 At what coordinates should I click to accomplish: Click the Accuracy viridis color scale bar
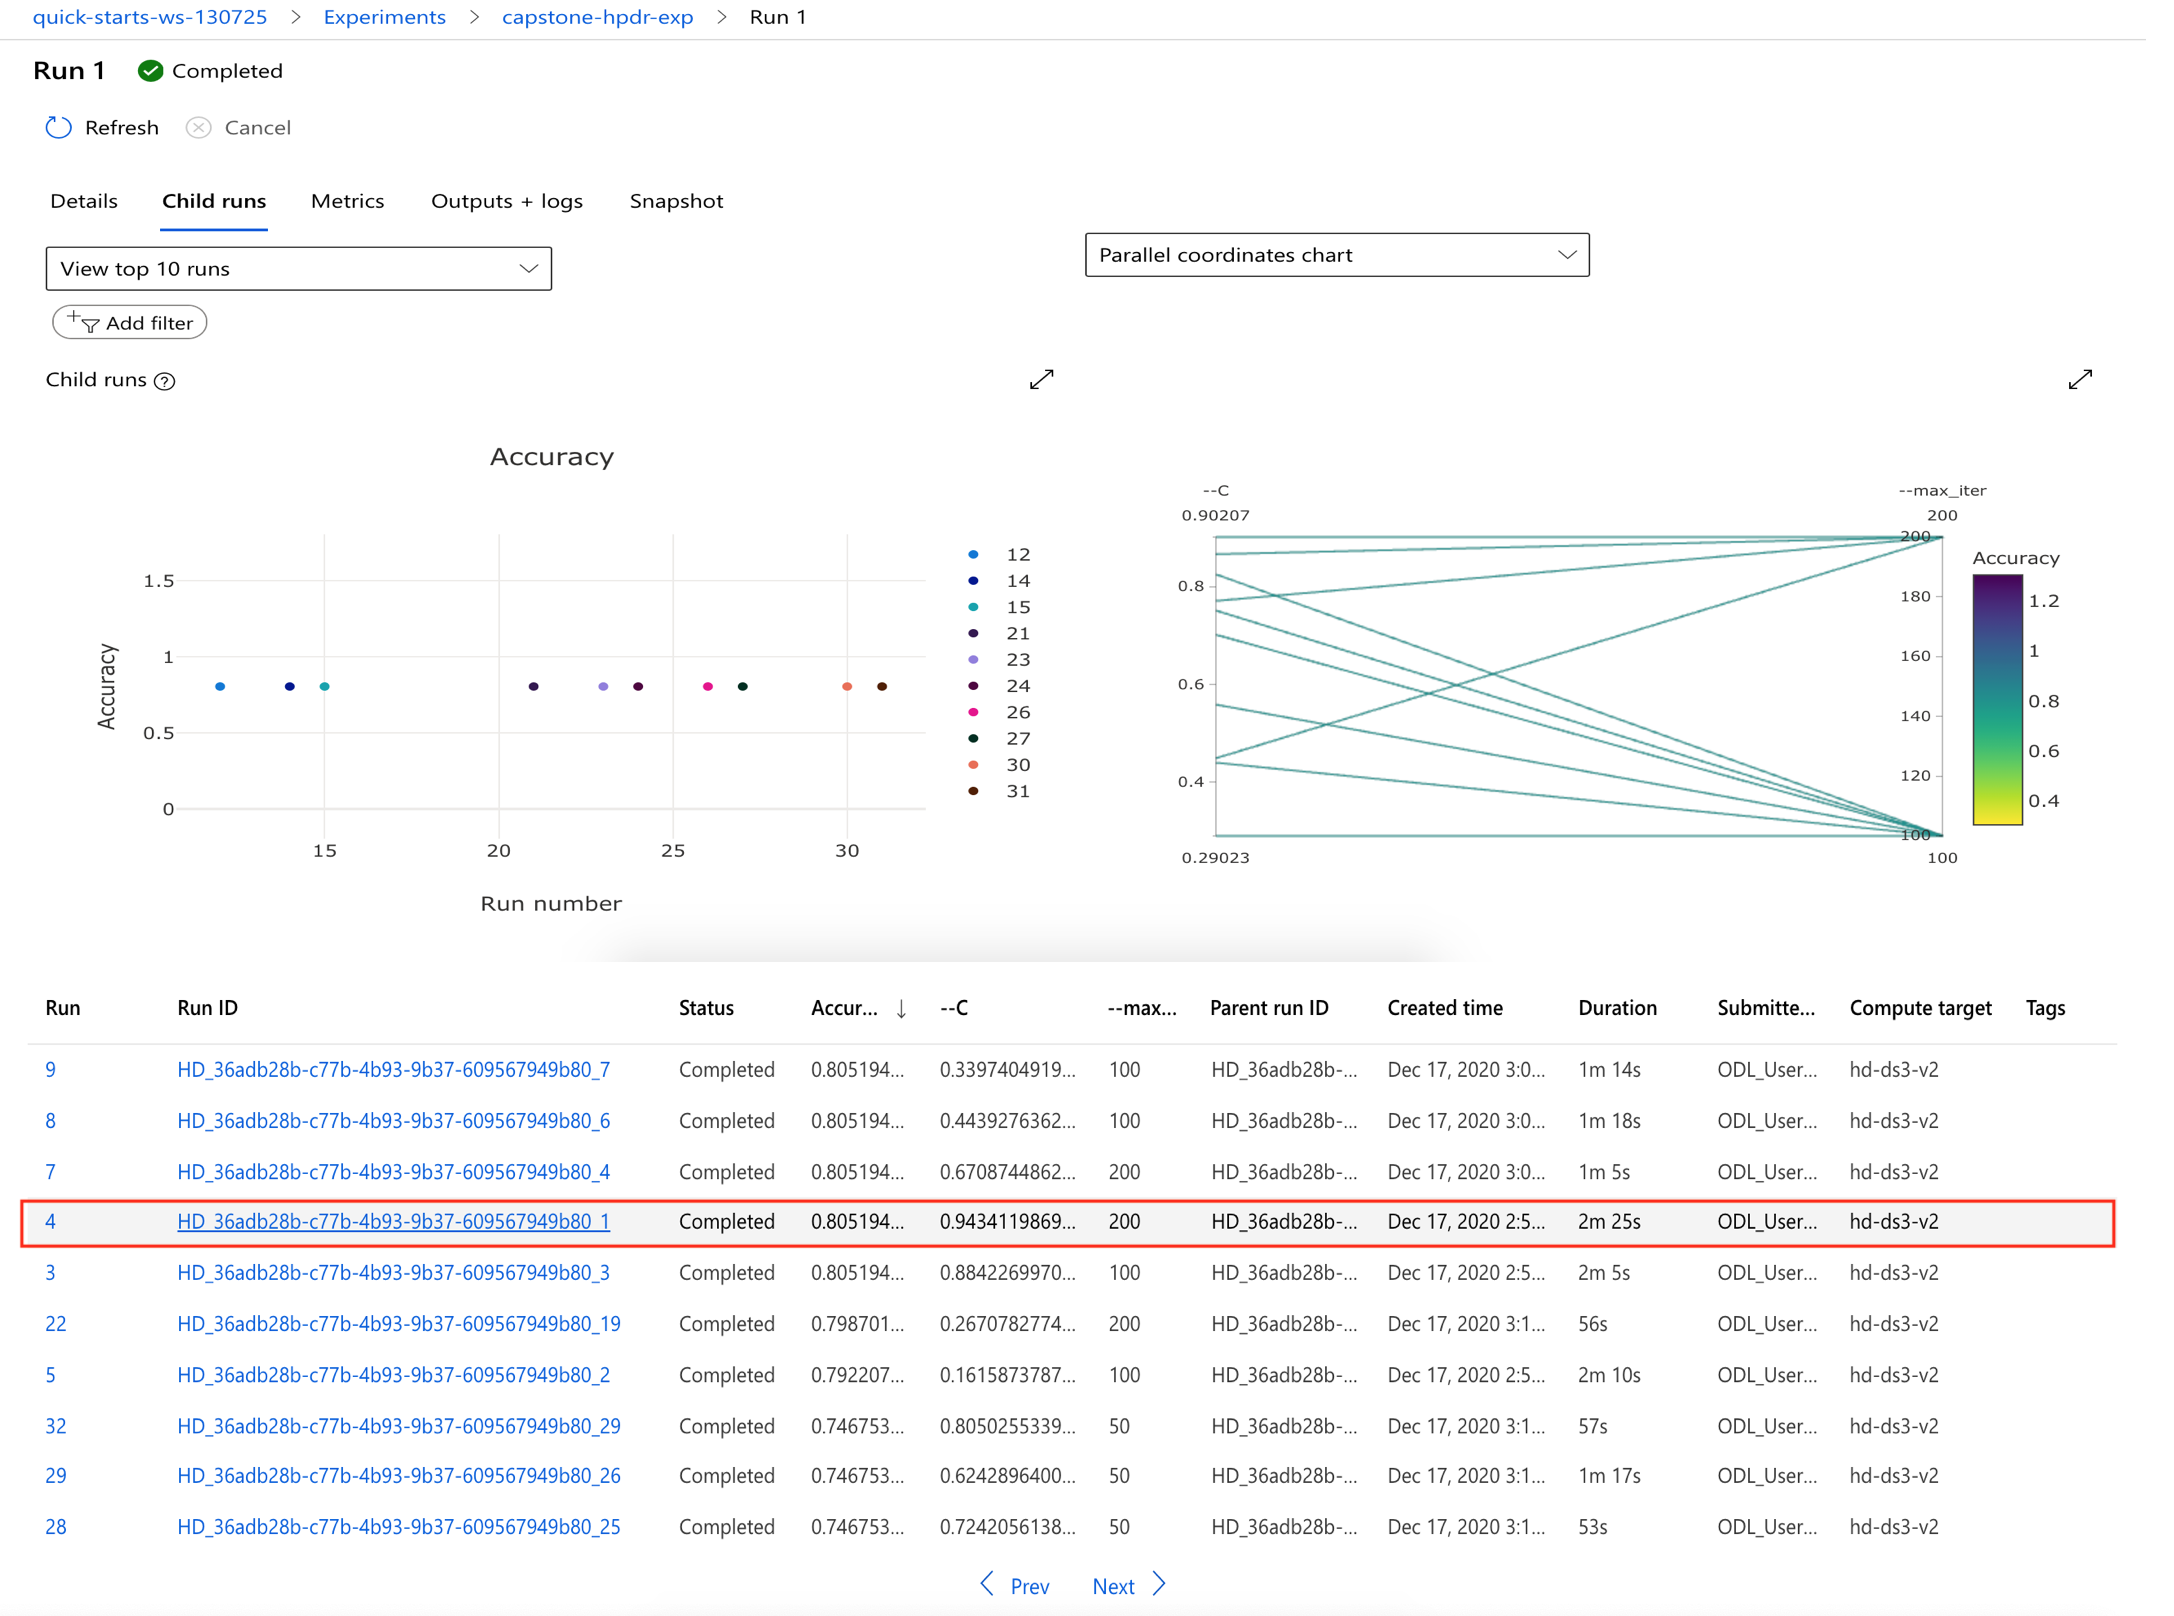[1997, 700]
